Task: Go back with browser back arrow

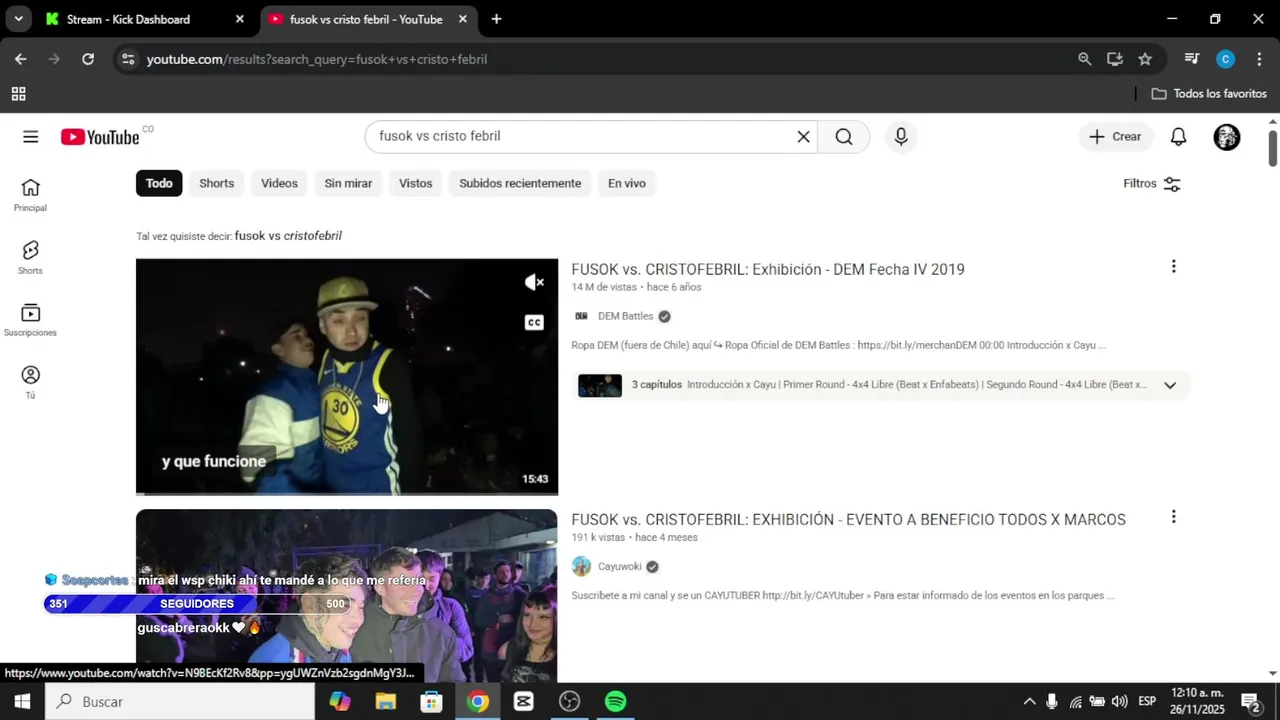Action: click(x=20, y=59)
